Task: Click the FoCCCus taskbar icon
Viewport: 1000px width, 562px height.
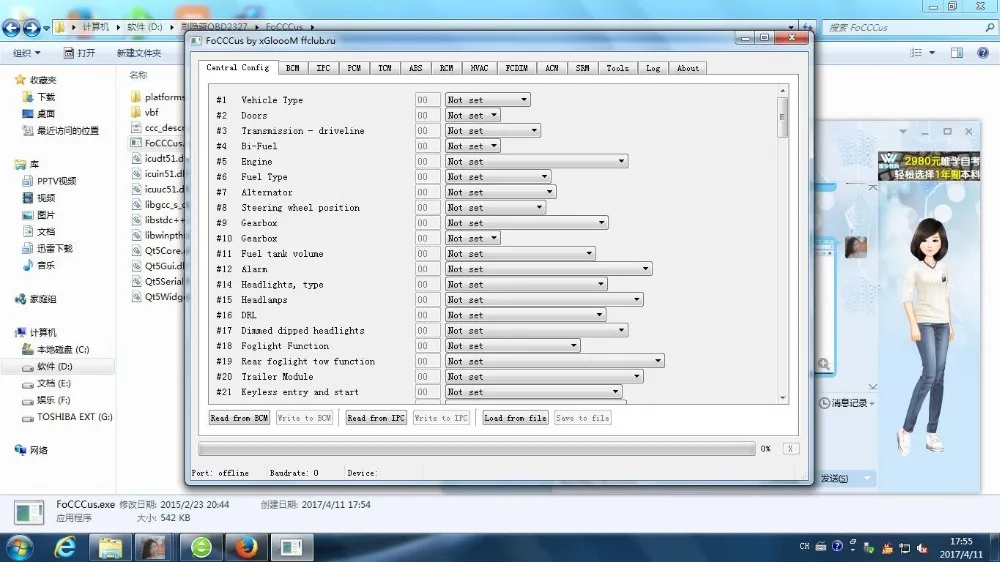Action: 291,547
